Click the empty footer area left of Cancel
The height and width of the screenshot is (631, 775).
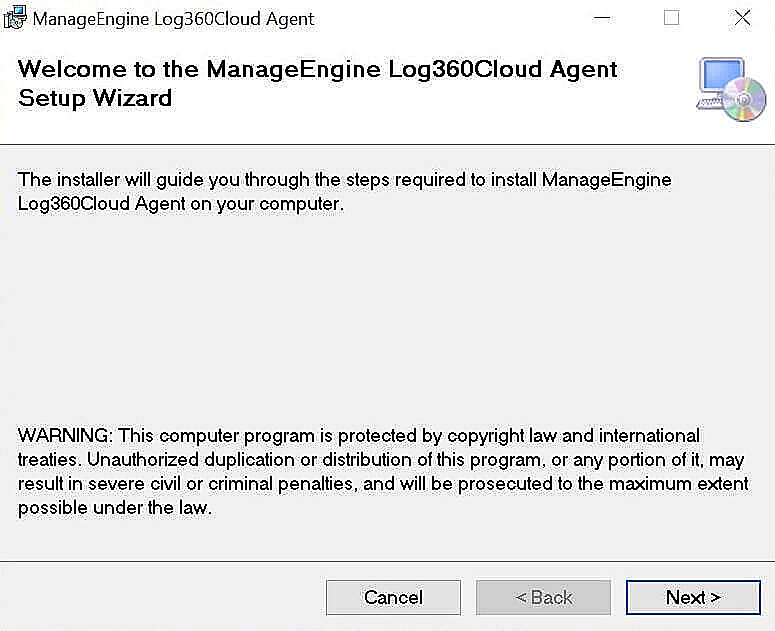(x=160, y=598)
